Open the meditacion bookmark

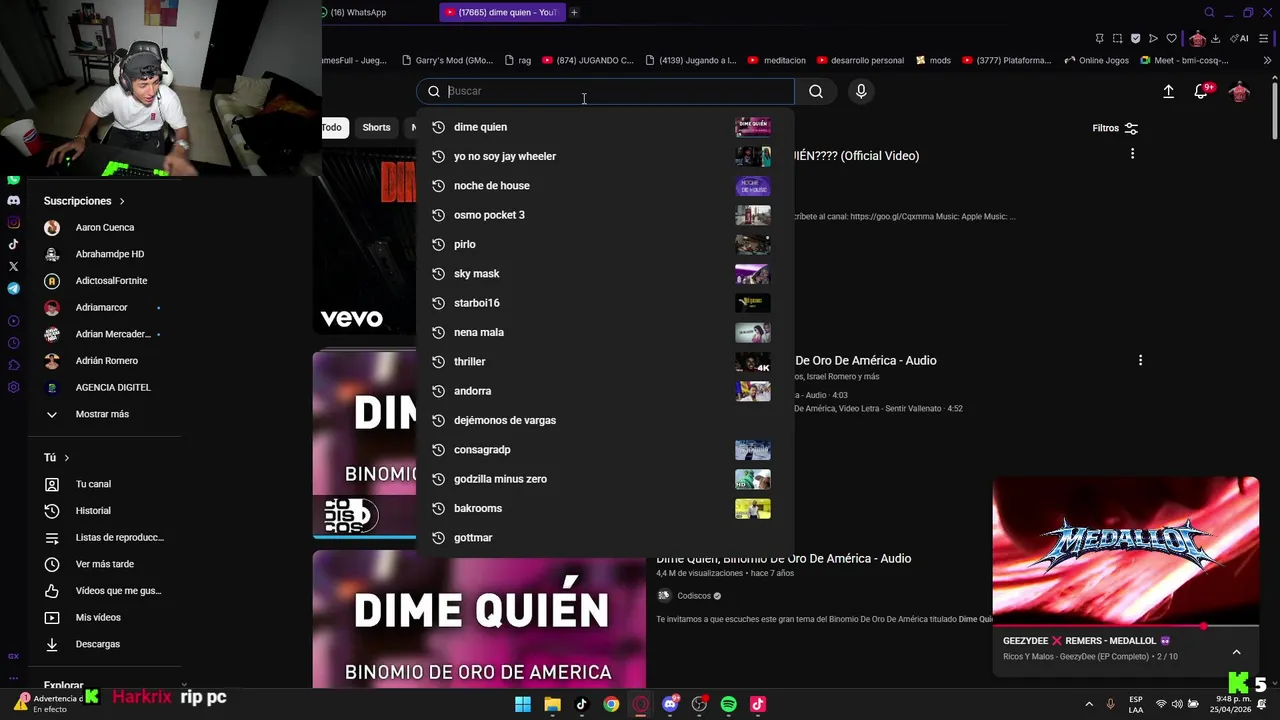click(x=777, y=60)
